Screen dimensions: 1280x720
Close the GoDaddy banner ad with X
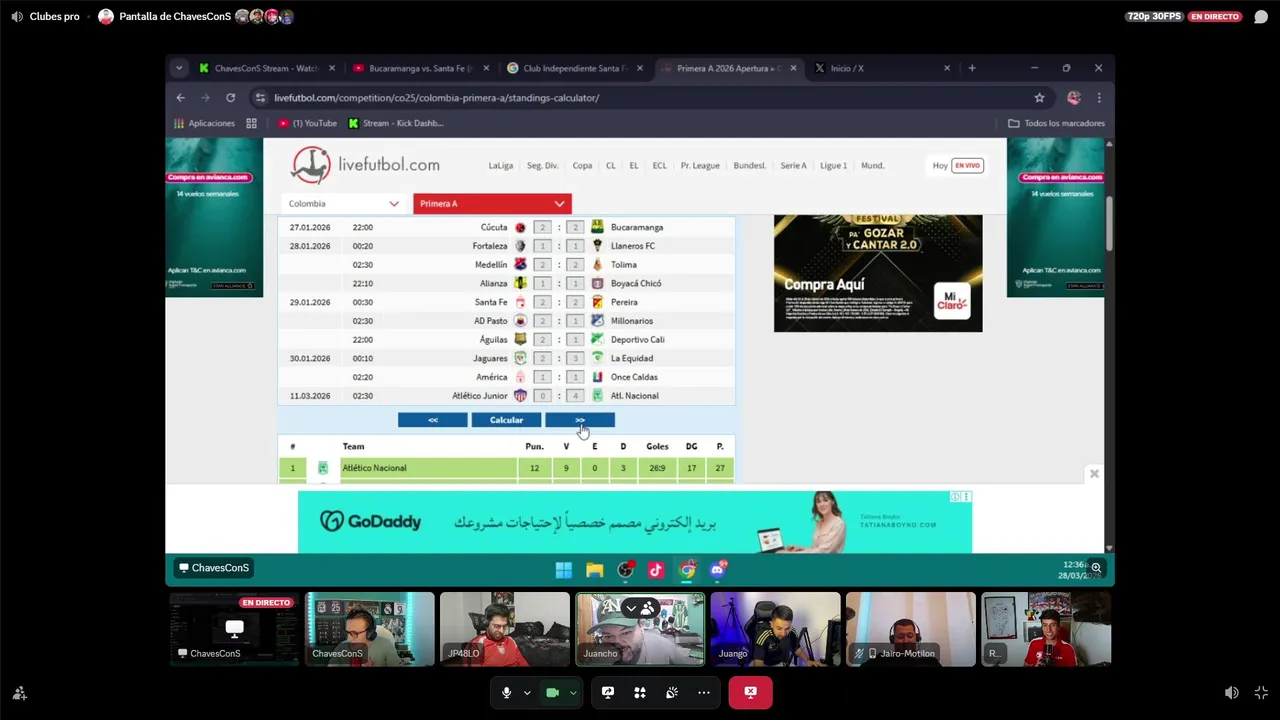click(1094, 474)
